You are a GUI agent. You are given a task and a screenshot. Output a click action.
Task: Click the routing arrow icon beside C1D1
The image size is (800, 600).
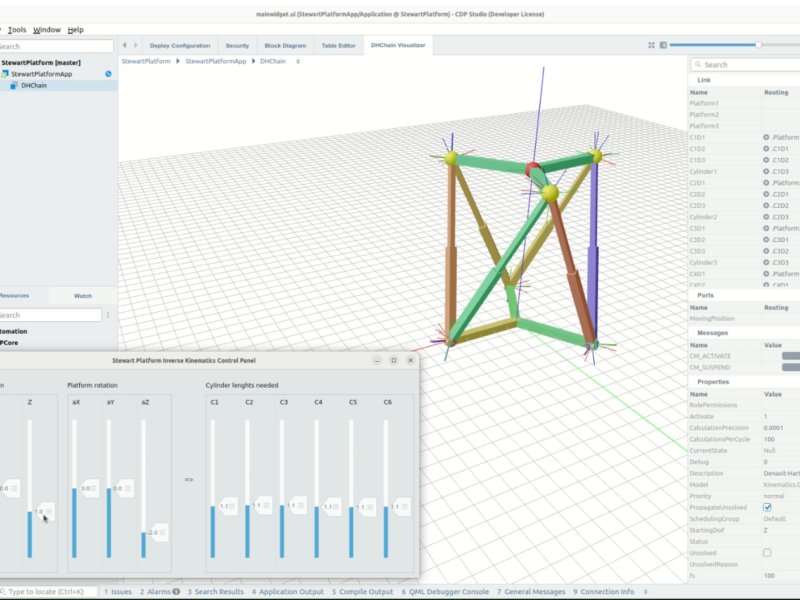coord(766,137)
